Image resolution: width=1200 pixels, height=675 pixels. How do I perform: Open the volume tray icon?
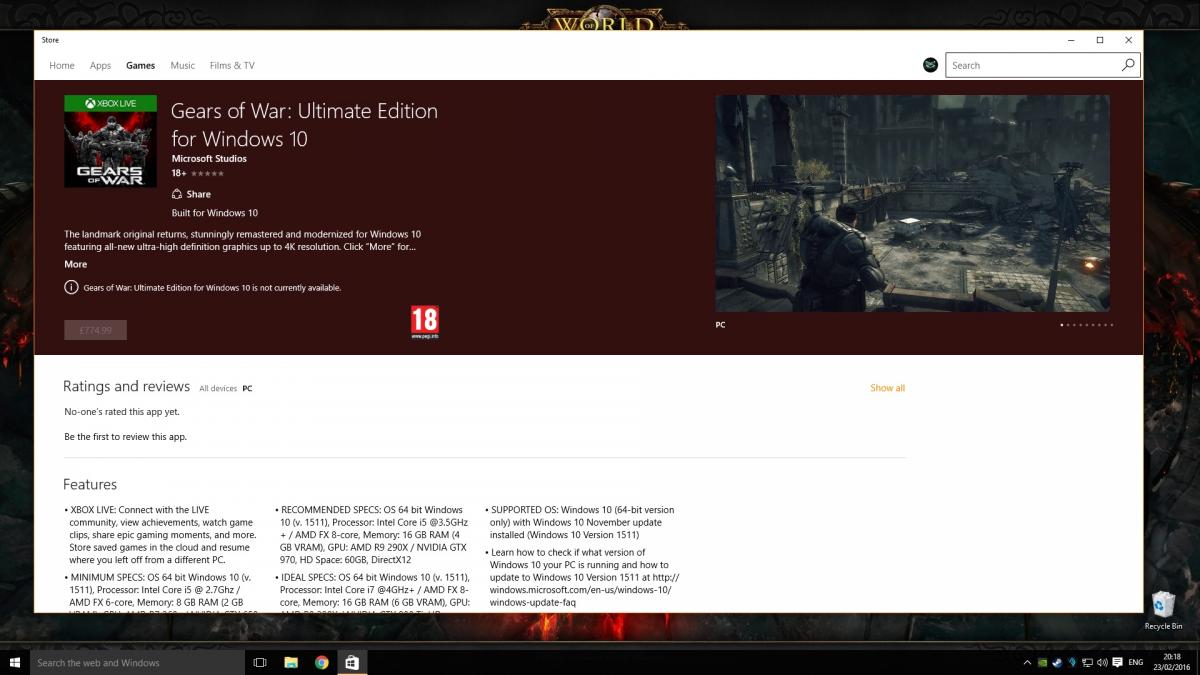[1101, 662]
